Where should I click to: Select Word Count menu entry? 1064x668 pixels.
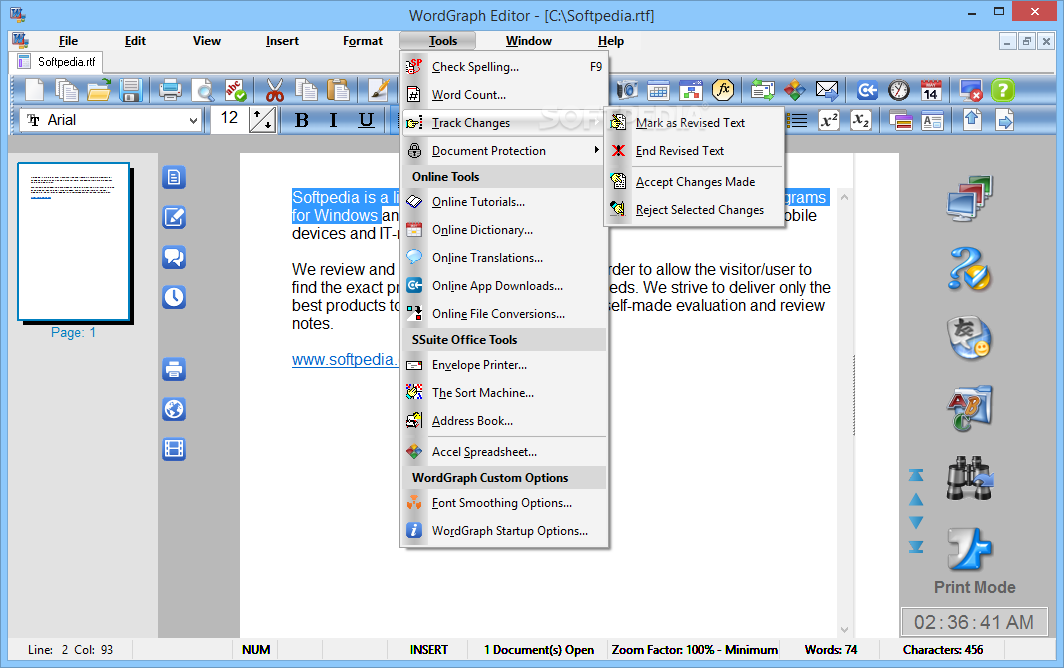coord(504,95)
